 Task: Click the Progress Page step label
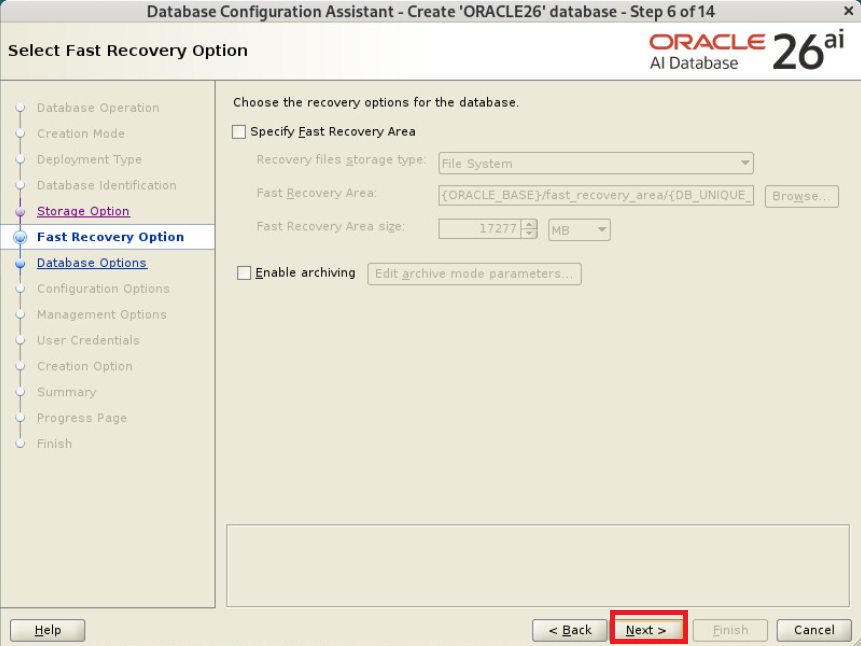(x=82, y=417)
